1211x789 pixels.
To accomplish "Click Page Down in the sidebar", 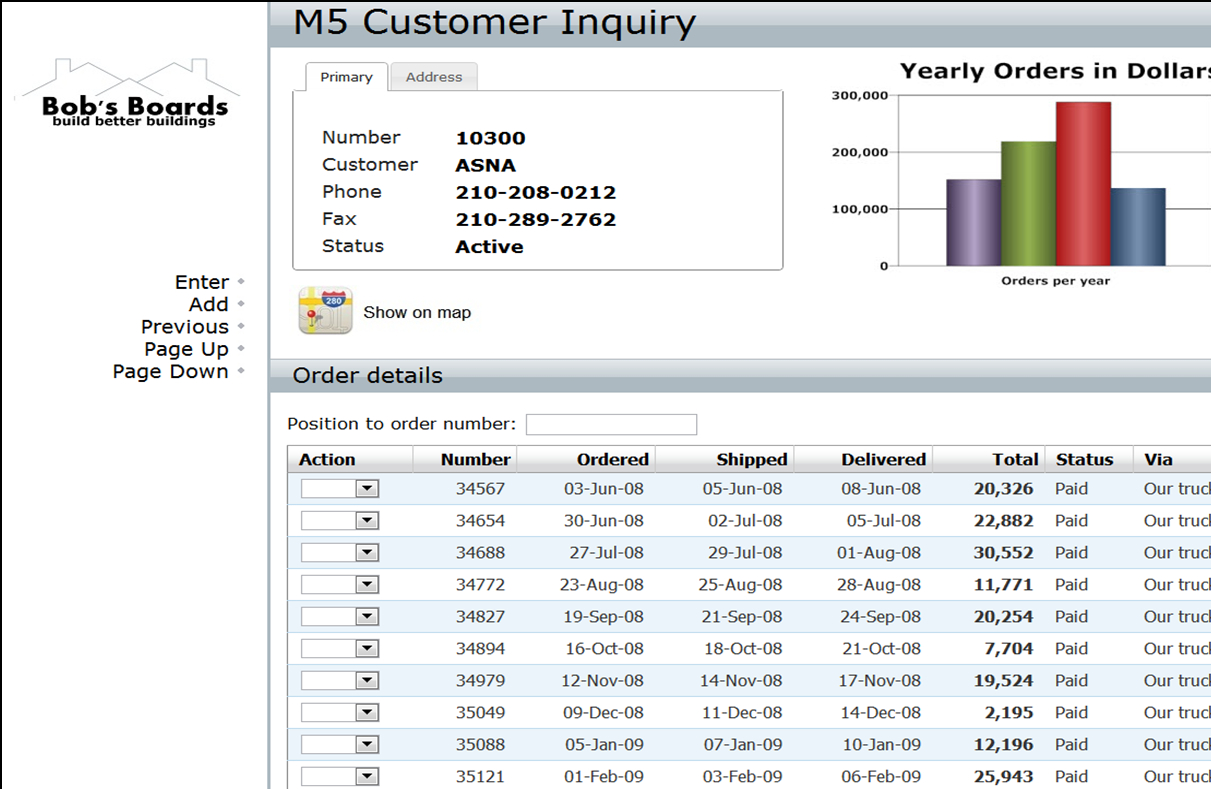I will coord(171,371).
